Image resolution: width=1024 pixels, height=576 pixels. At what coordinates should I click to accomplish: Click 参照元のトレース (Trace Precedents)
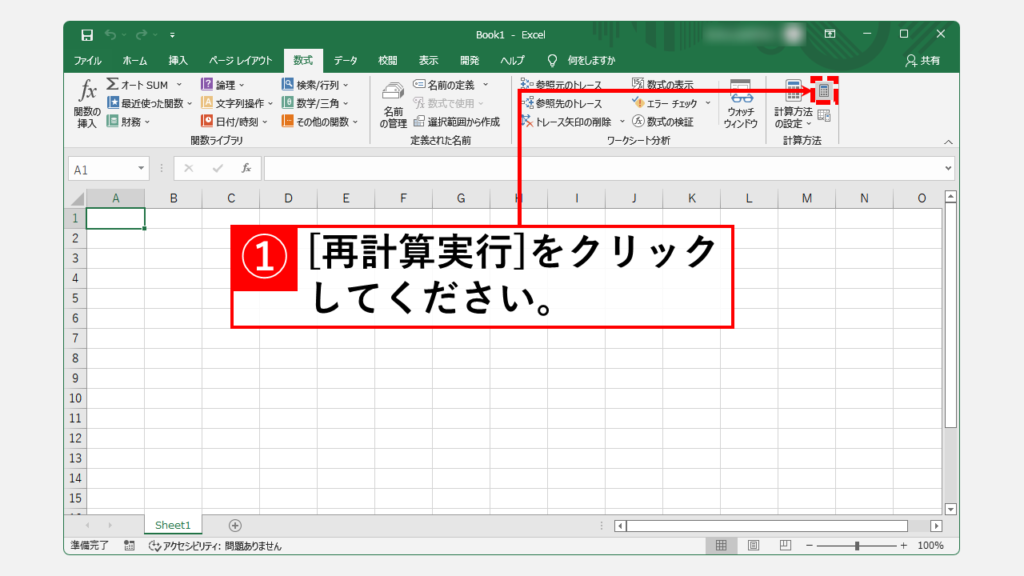(561, 86)
